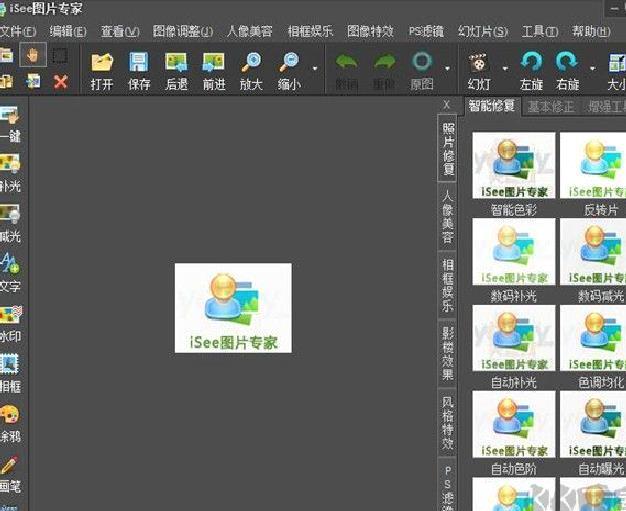Select the 照片修复 vertical tab
The image size is (626, 511).
click(448, 149)
